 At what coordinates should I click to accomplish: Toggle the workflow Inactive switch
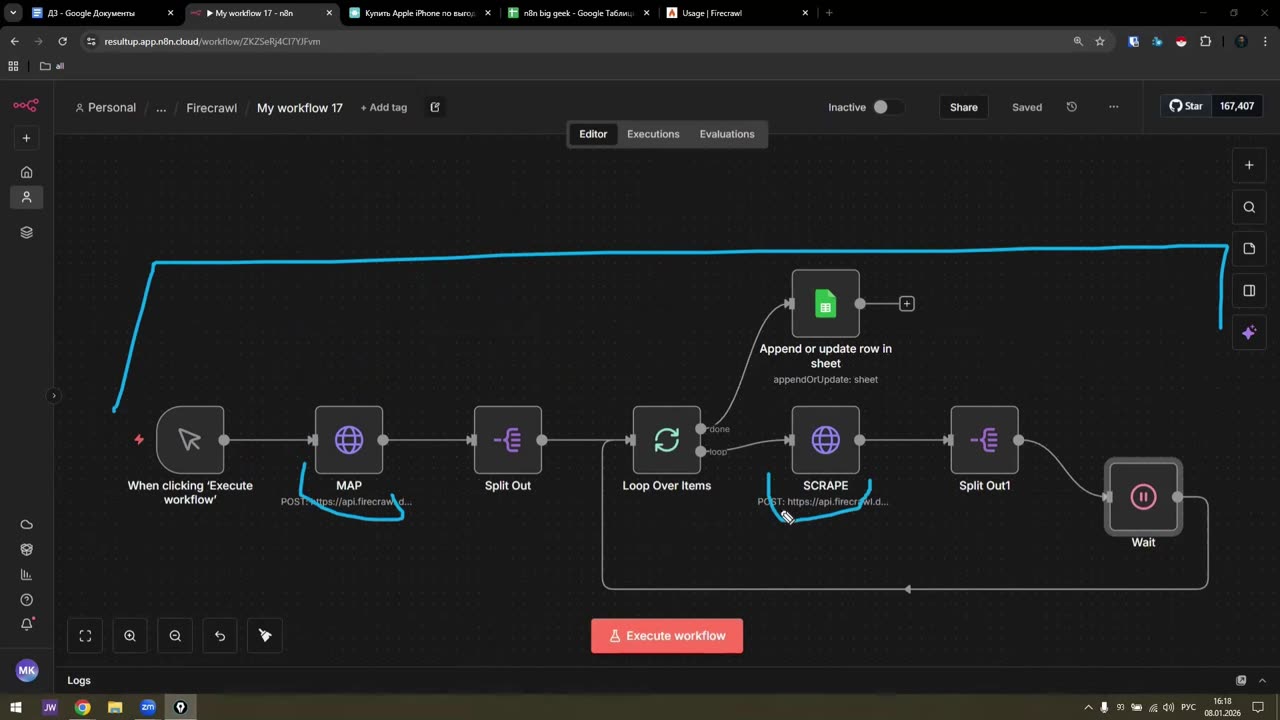(x=887, y=107)
